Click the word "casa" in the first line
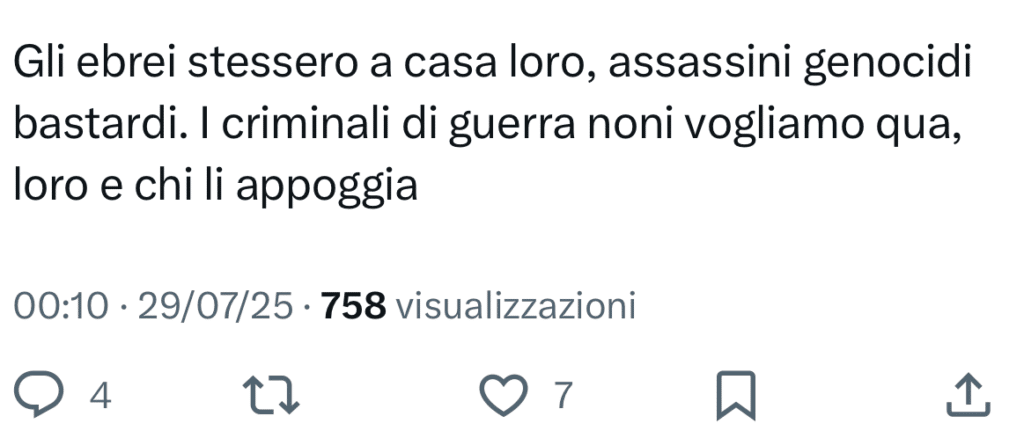 click(441, 67)
